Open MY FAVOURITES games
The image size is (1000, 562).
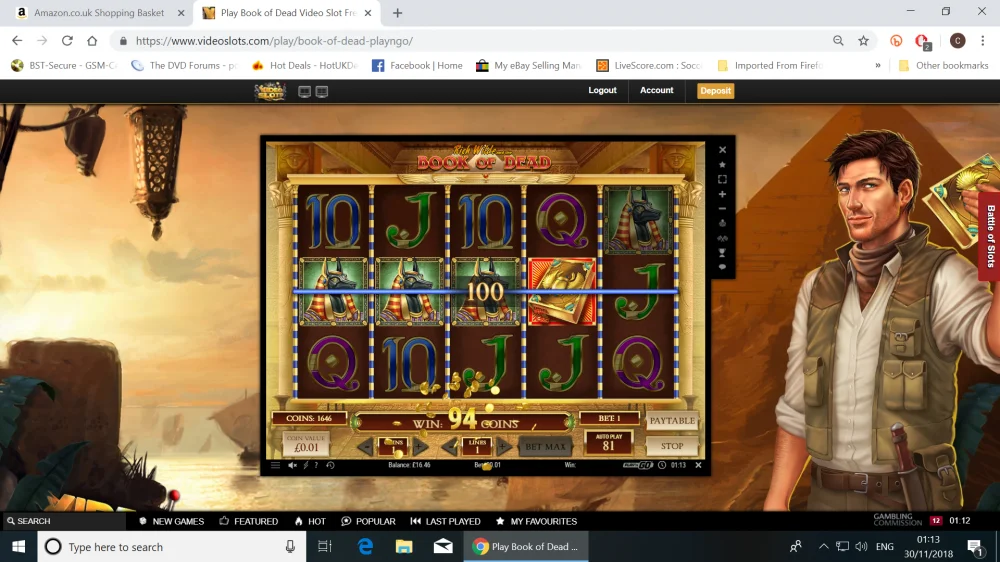point(536,521)
